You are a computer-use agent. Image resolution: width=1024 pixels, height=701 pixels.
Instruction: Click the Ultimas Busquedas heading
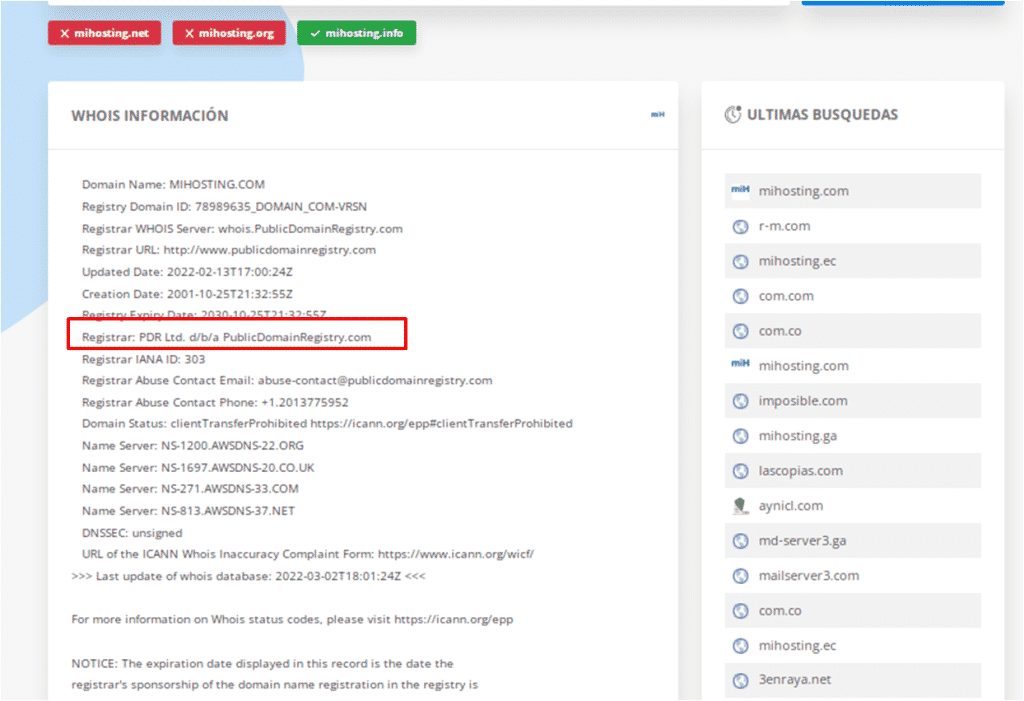click(x=822, y=115)
